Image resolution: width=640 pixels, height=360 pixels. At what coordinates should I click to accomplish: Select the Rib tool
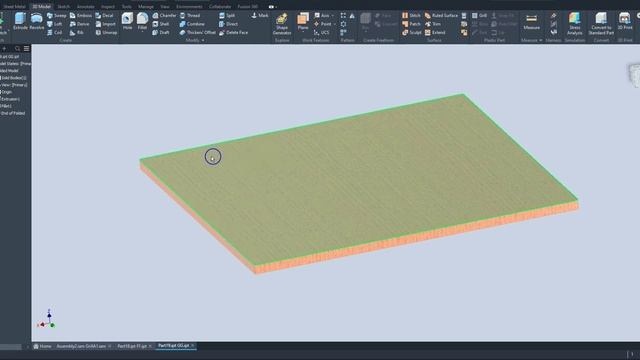click(x=77, y=32)
